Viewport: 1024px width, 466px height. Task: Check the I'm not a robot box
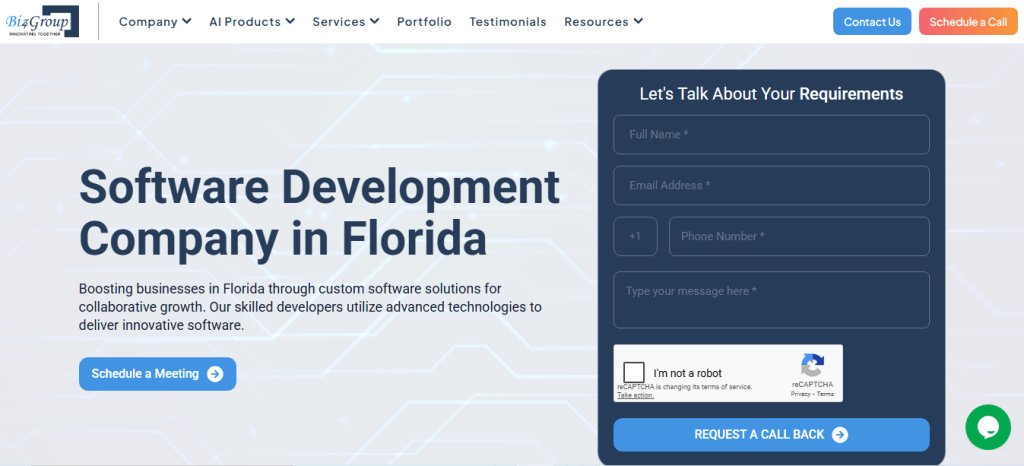click(x=634, y=373)
